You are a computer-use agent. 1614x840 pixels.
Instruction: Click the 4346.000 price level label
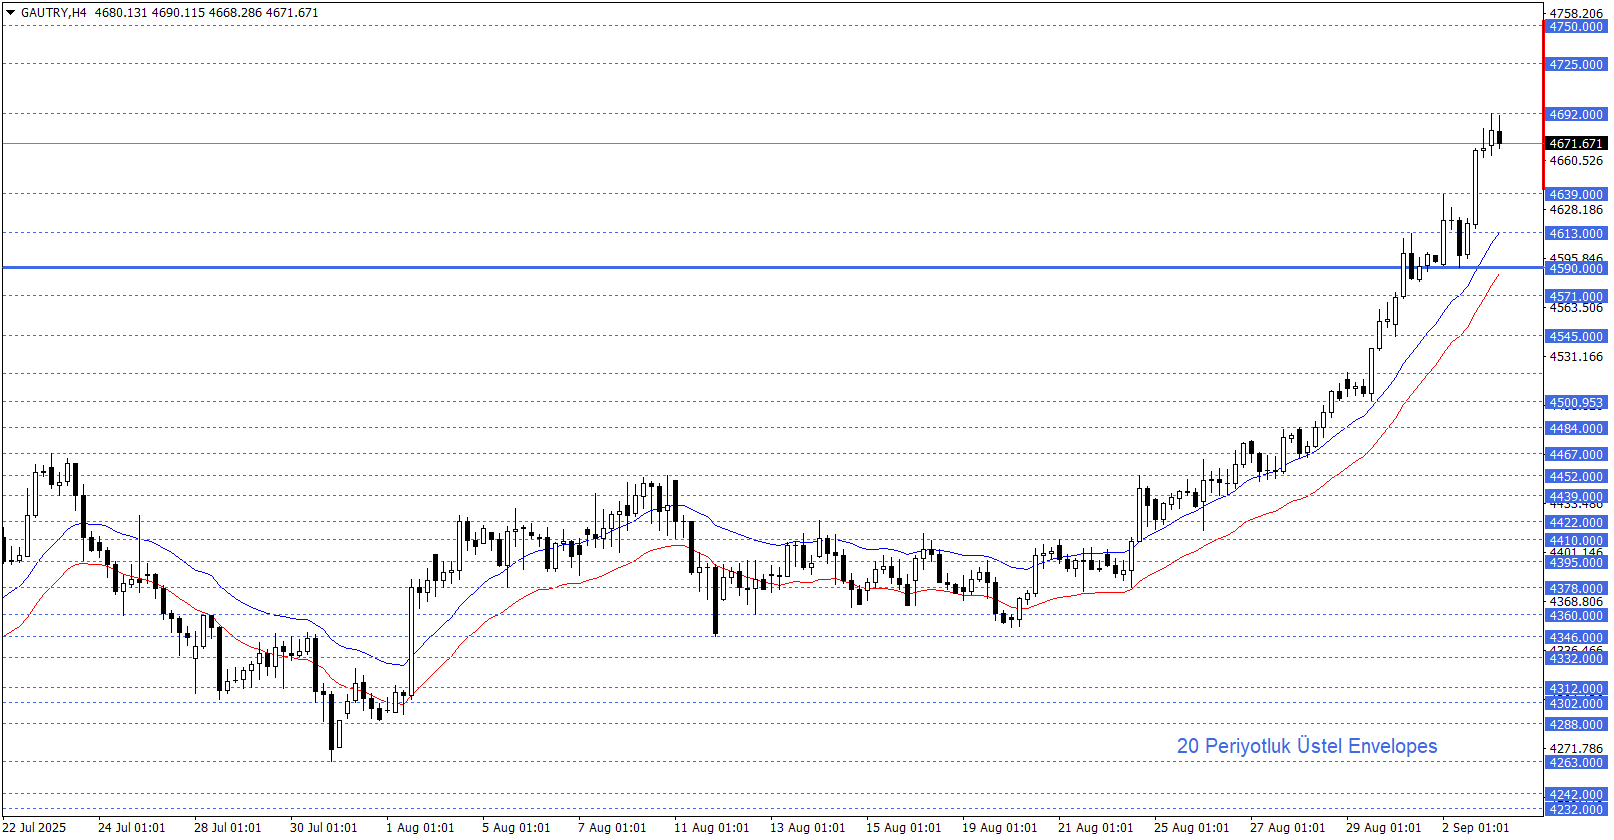tap(1576, 638)
